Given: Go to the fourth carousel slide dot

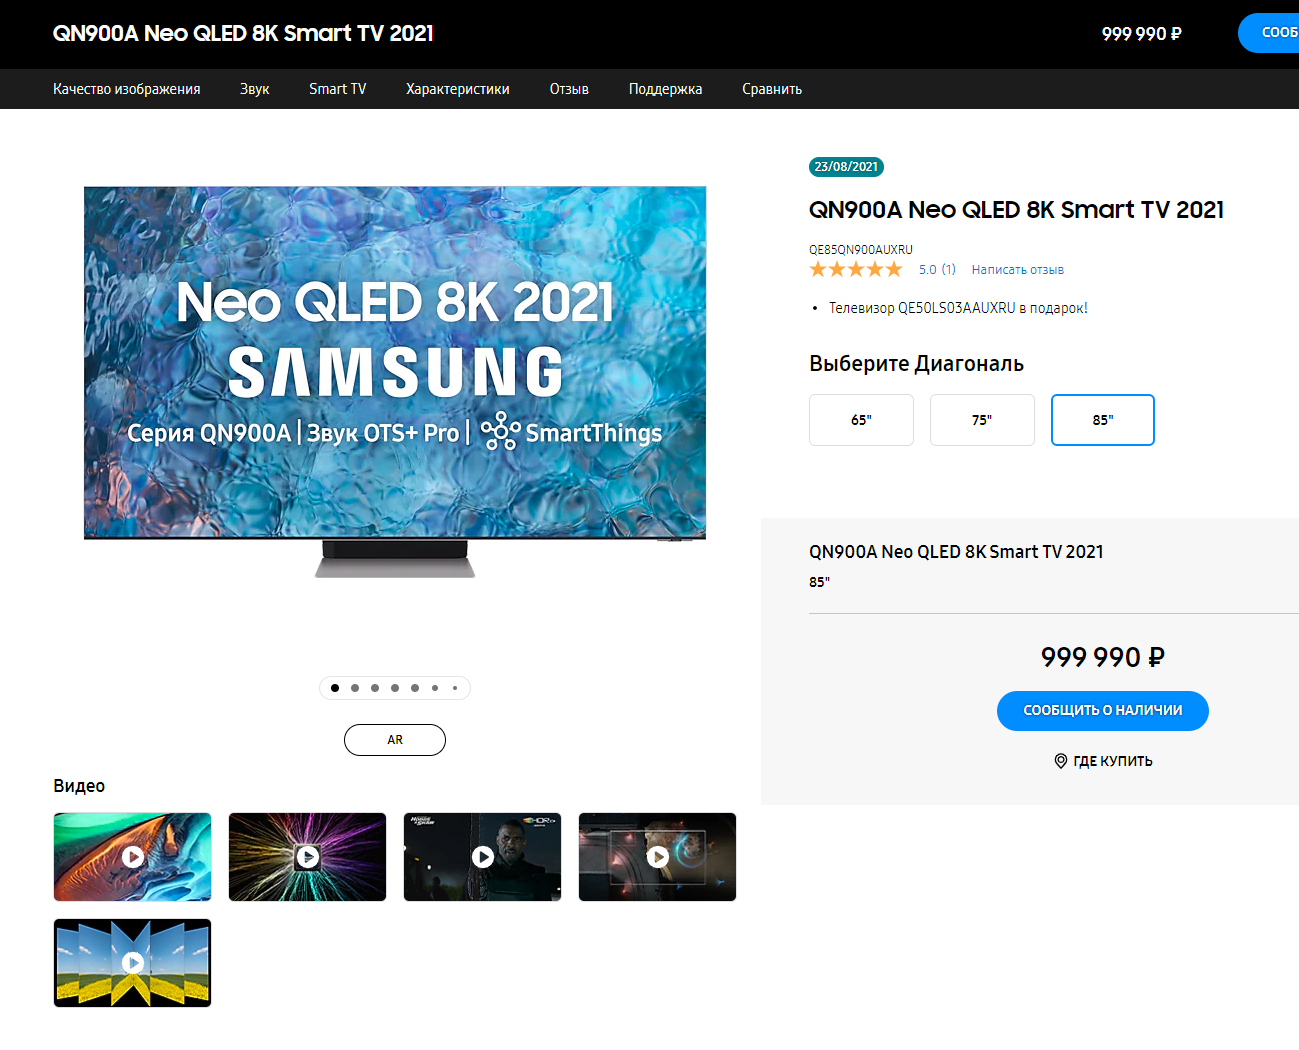Looking at the screenshot, I should click(x=395, y=688).
